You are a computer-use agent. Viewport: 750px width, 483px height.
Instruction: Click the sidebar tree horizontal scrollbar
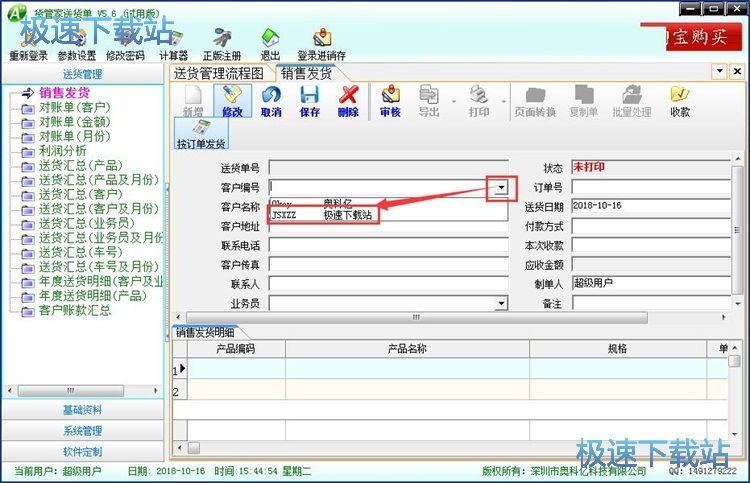(71, 390)
